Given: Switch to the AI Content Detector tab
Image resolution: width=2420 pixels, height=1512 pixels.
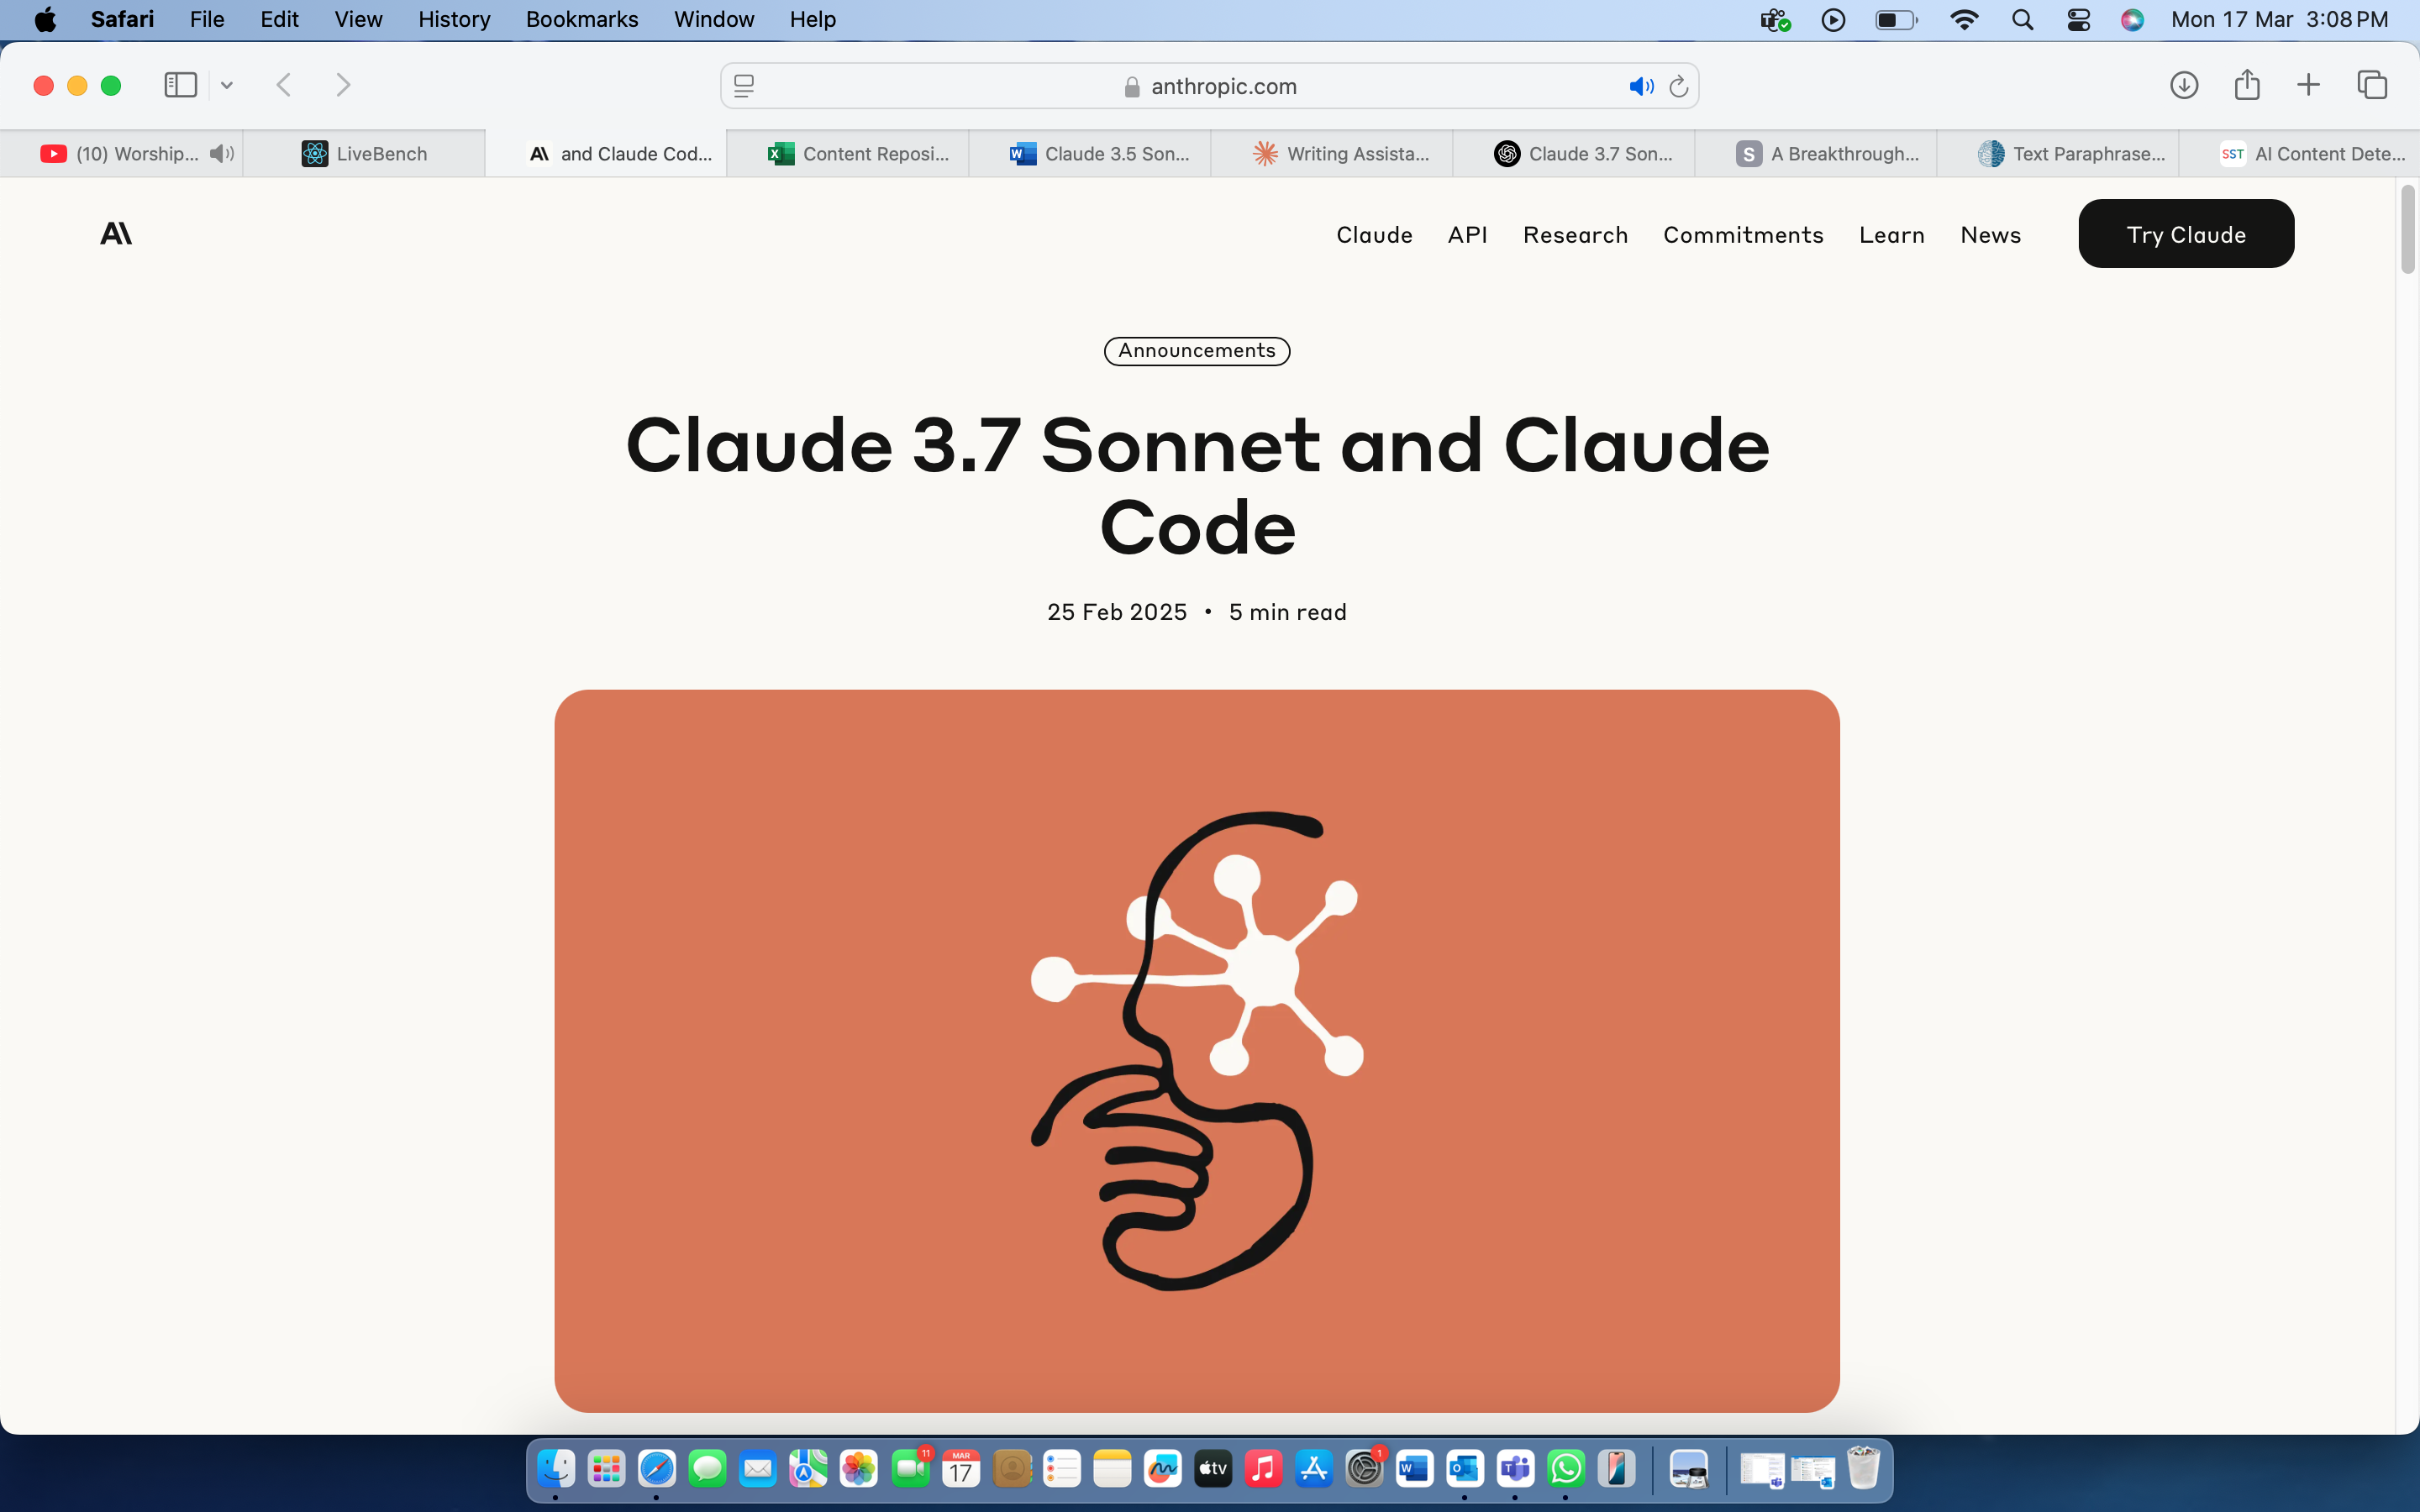Looking at the screenshot, I should tap(2299, 153).
